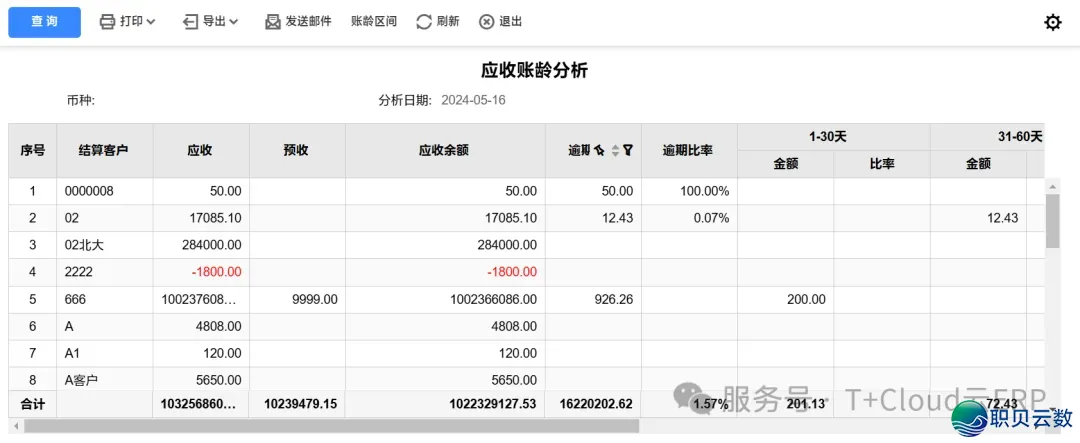Click the horizontal scrollbar at bottom

[330, 426]
